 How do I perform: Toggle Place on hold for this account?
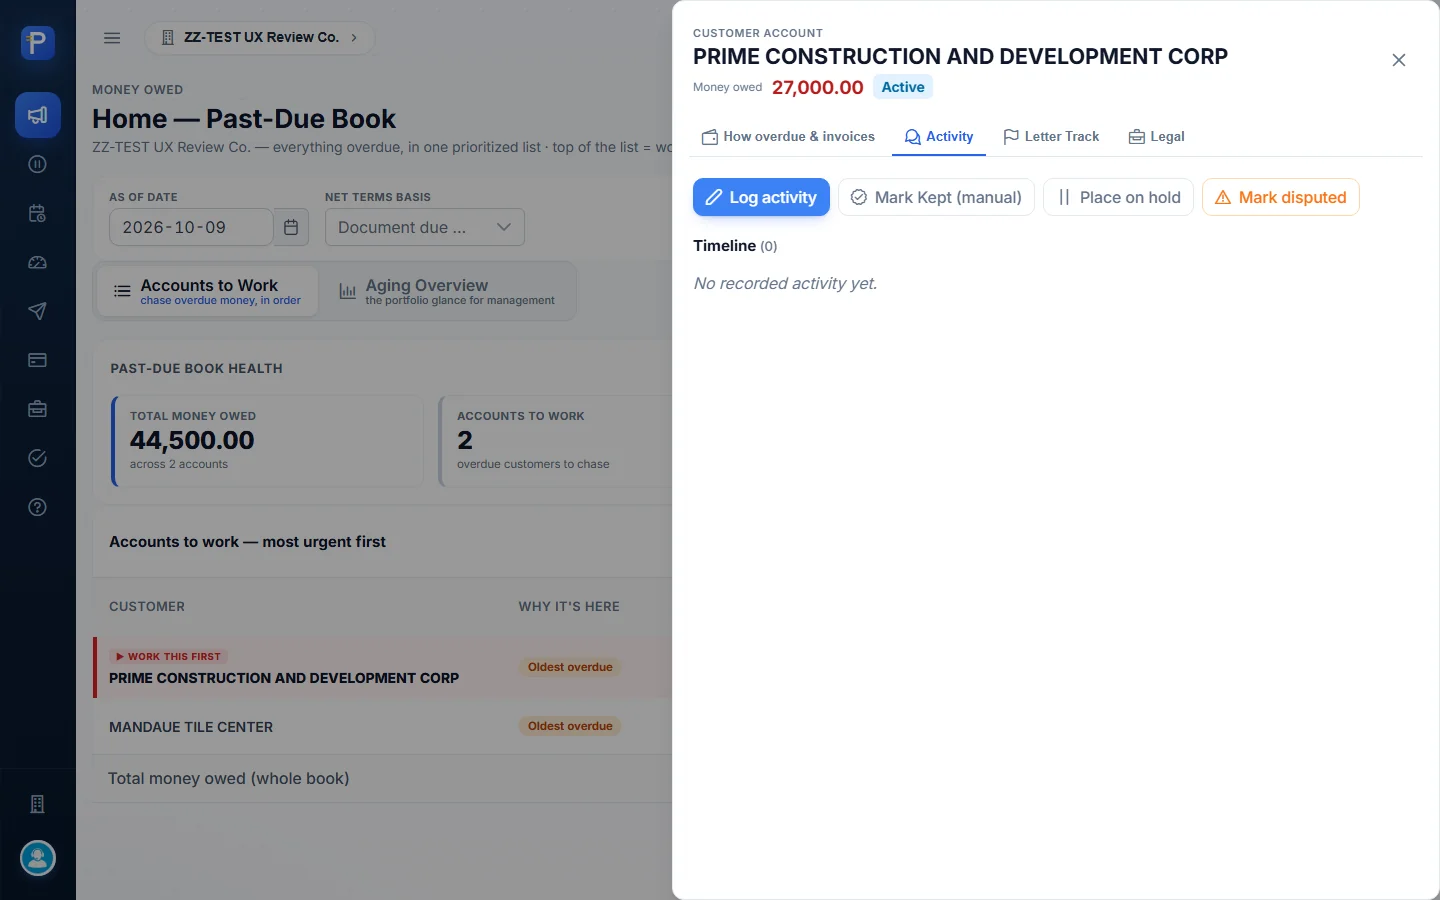coord(1118,197)
